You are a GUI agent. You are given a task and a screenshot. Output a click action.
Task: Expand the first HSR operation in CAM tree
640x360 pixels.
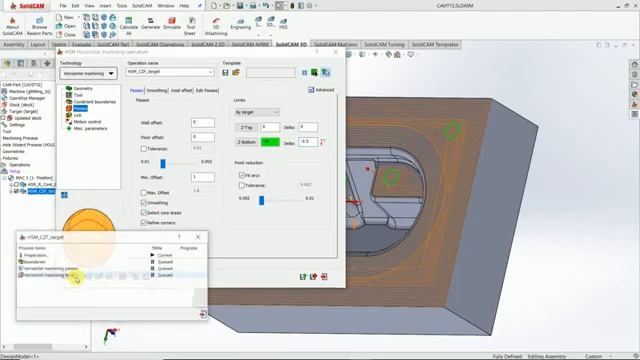[x=11, y=184]
